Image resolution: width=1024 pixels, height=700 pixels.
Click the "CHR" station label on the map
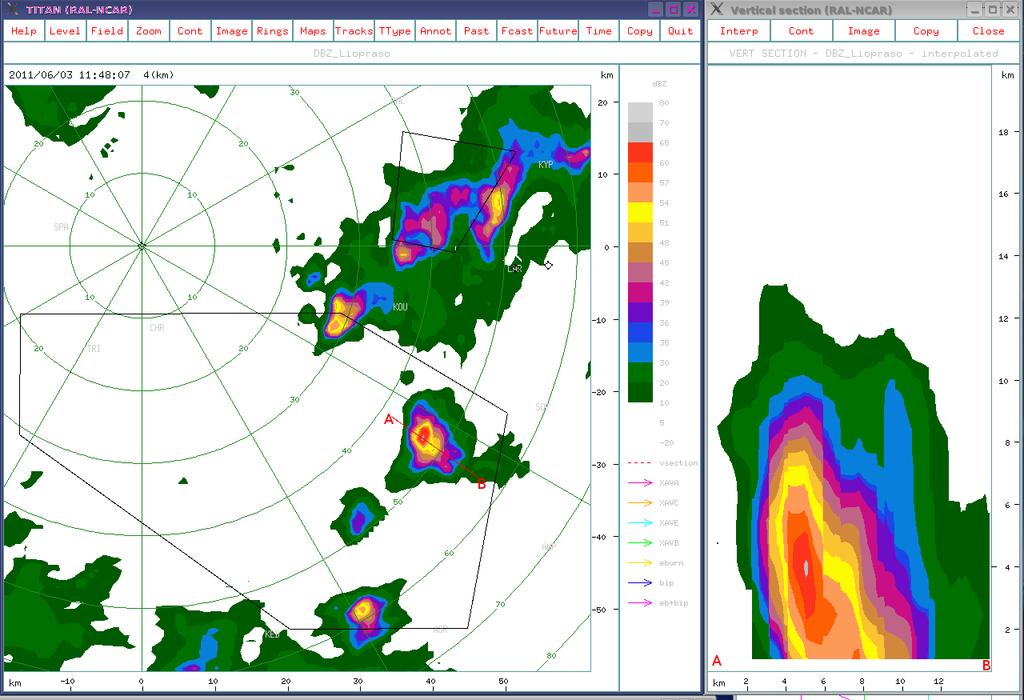(157, 328)
